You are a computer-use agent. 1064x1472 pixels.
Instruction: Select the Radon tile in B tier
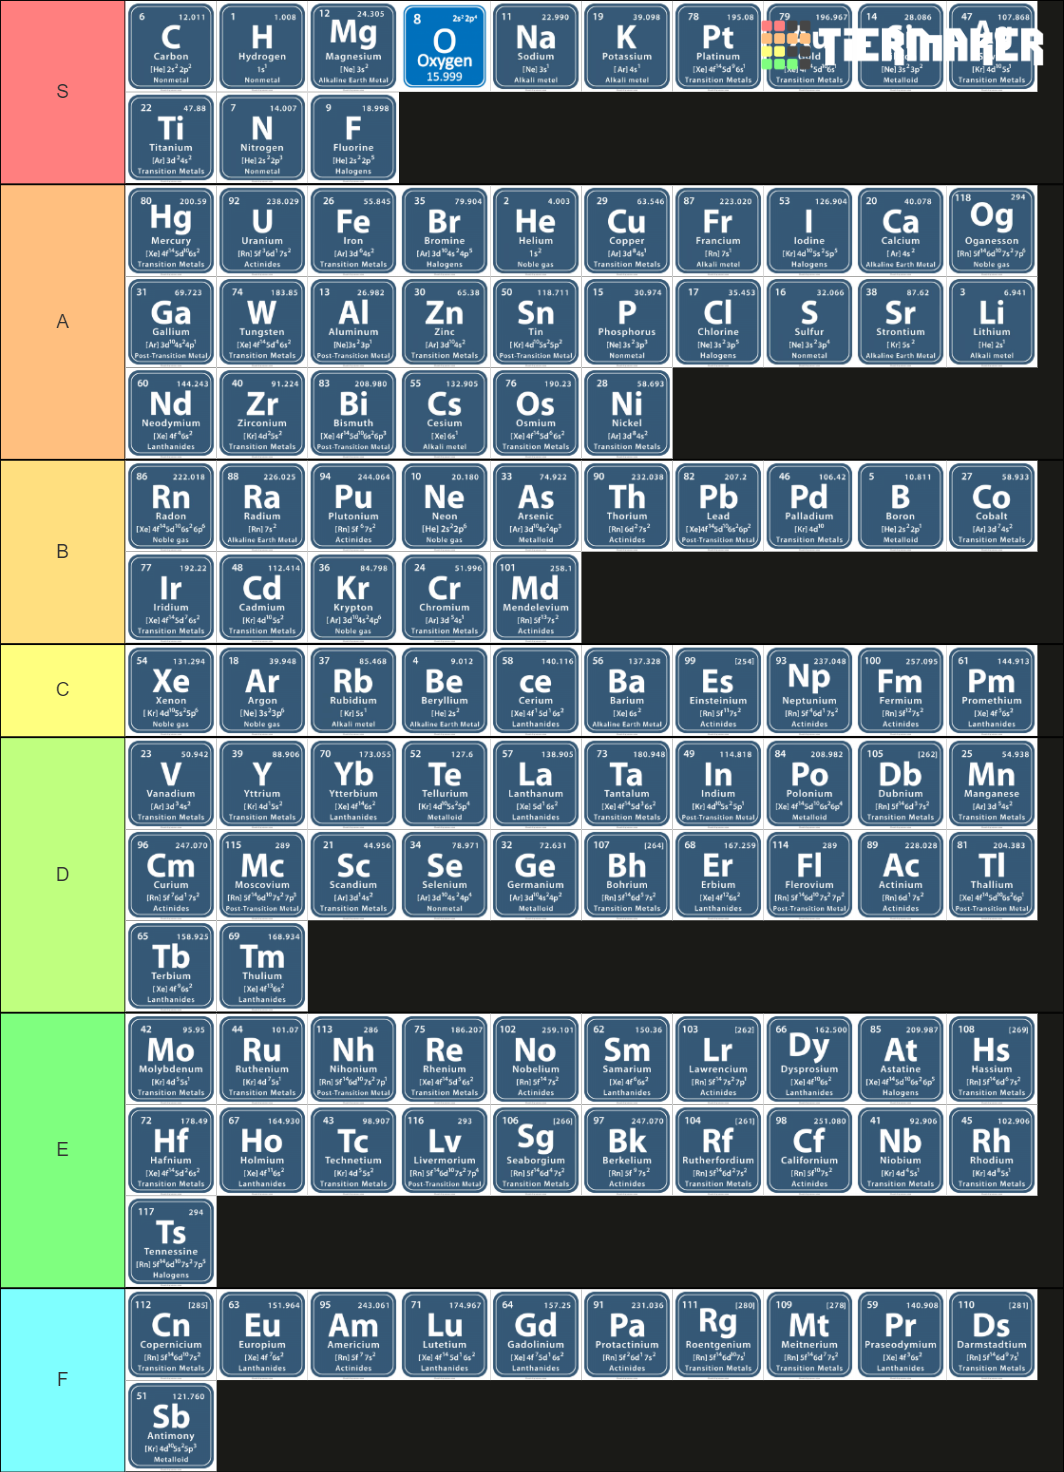[170, 506]
